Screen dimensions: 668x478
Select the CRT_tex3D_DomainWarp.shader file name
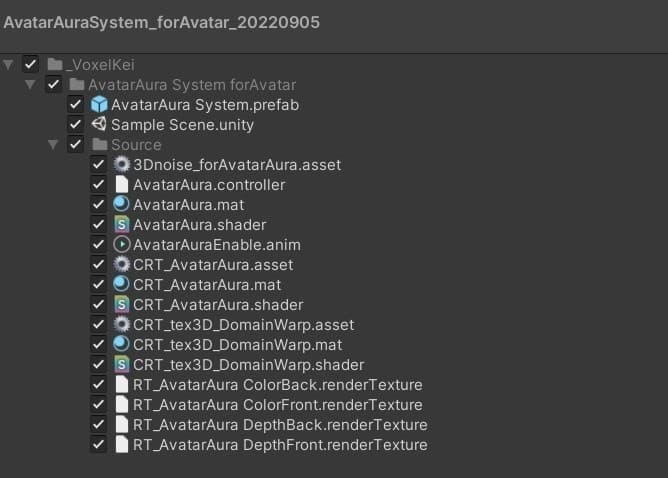click(x=248, y=365)
